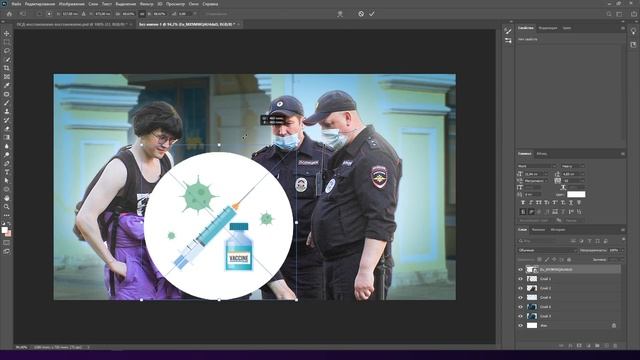Click the Home icon in options bar
The width and height of the screenshot is (640, 360).
coord(9,14)
